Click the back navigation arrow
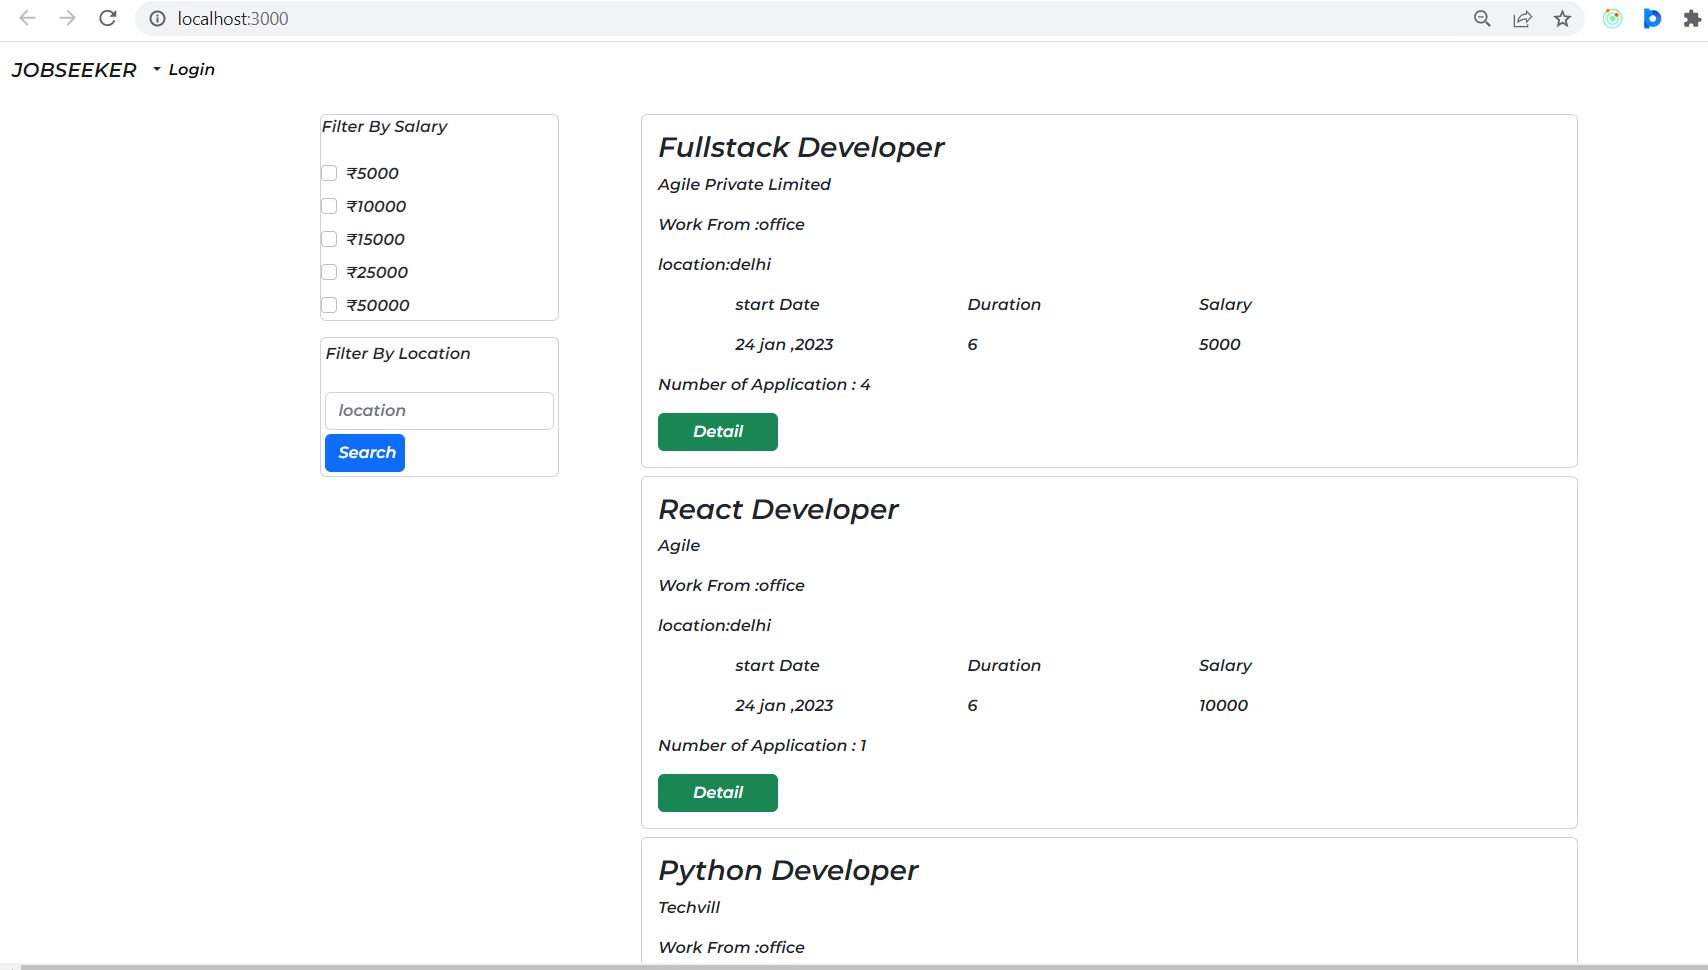The height and width of the screenshot is (970, 1708). click(29, 17)
